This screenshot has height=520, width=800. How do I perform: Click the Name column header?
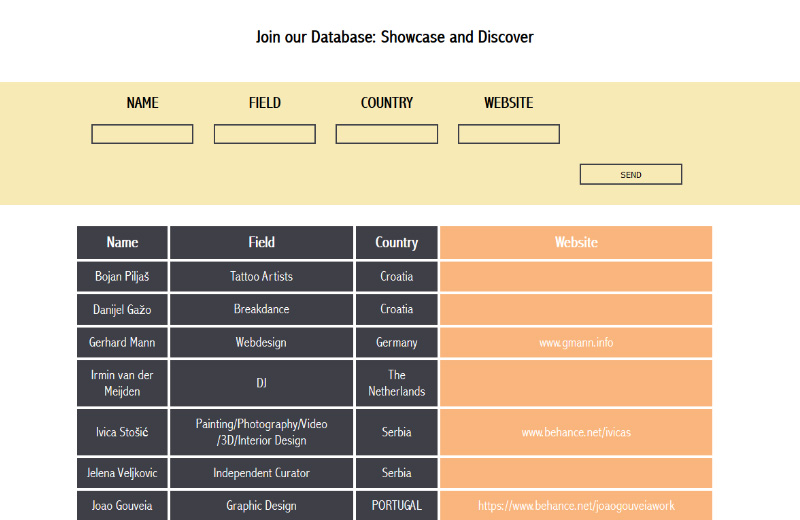click(x=122, y=242)
